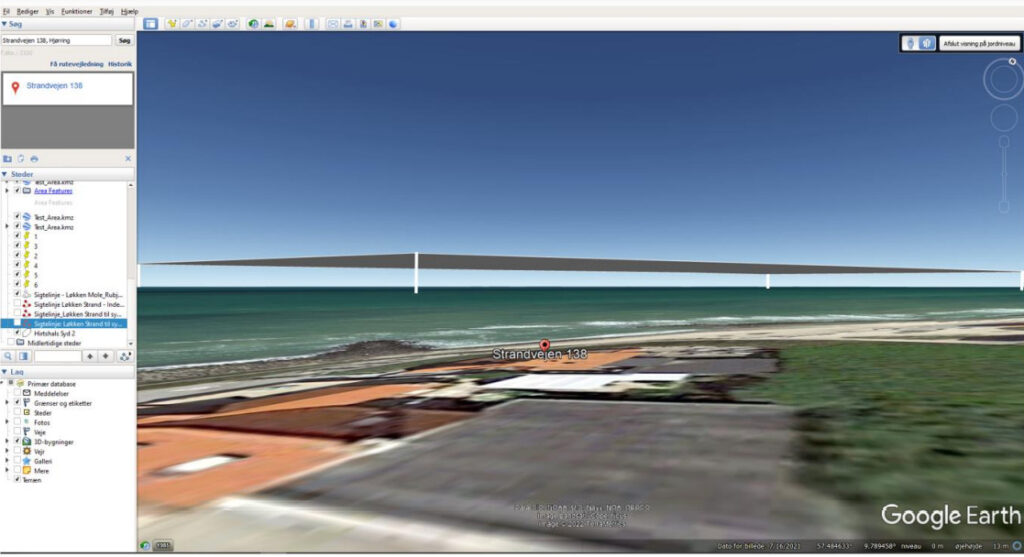Open the ruler measurement tool
The width and height of the screenshot is (1024, 557).
(x=311, y=23)
